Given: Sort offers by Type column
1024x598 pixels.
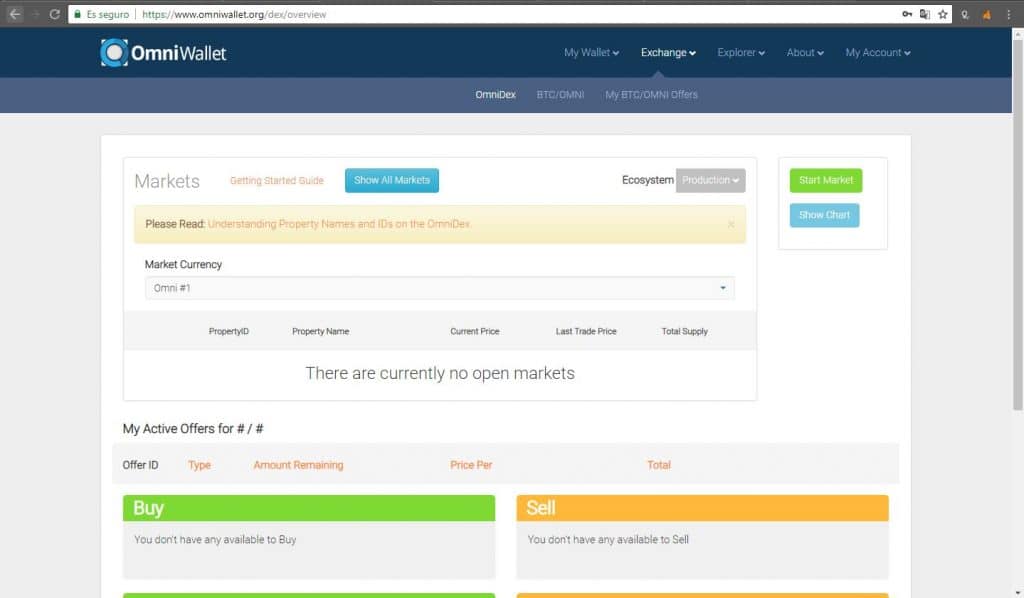Looking at the screenshot, I should coord(199,465).
